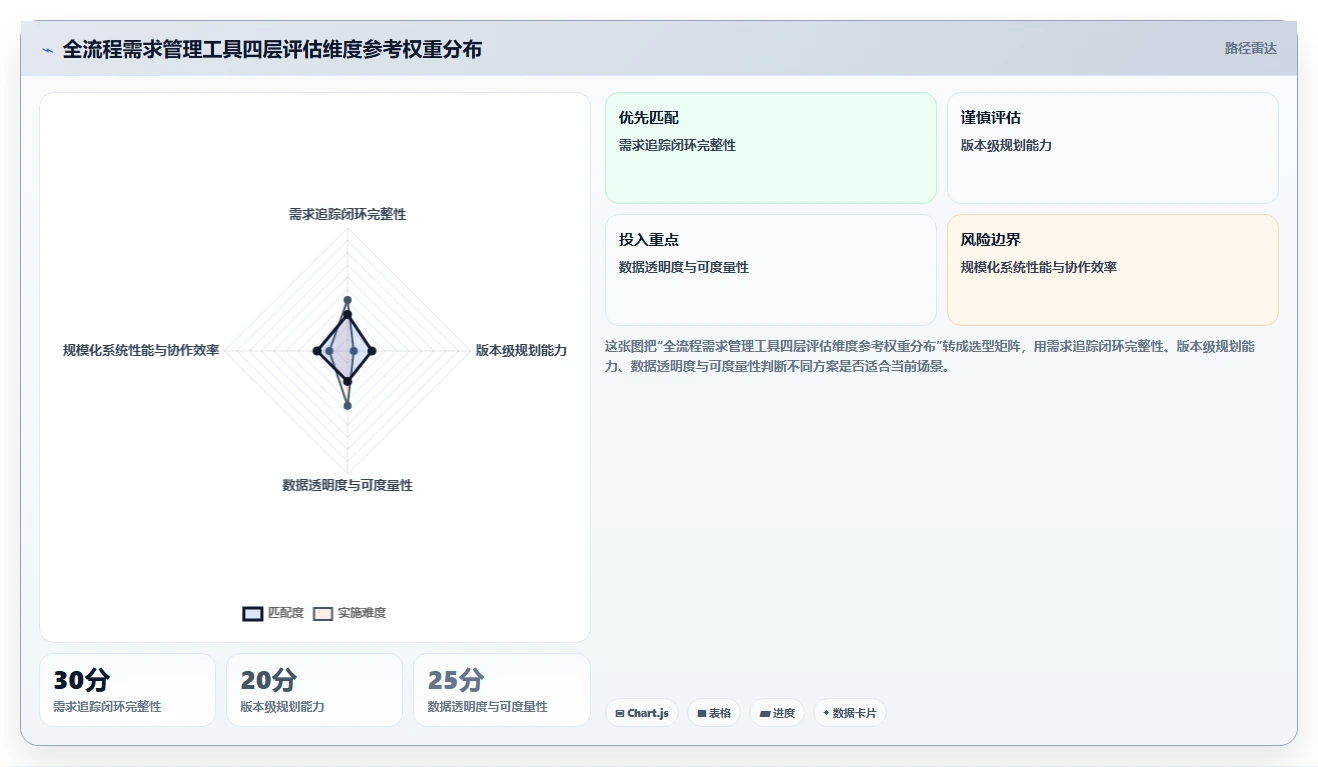The image size is (1318, 767).
Task: Select the black 匹配度 point on 规模化系统性能 axis
Action: point(317,351)
